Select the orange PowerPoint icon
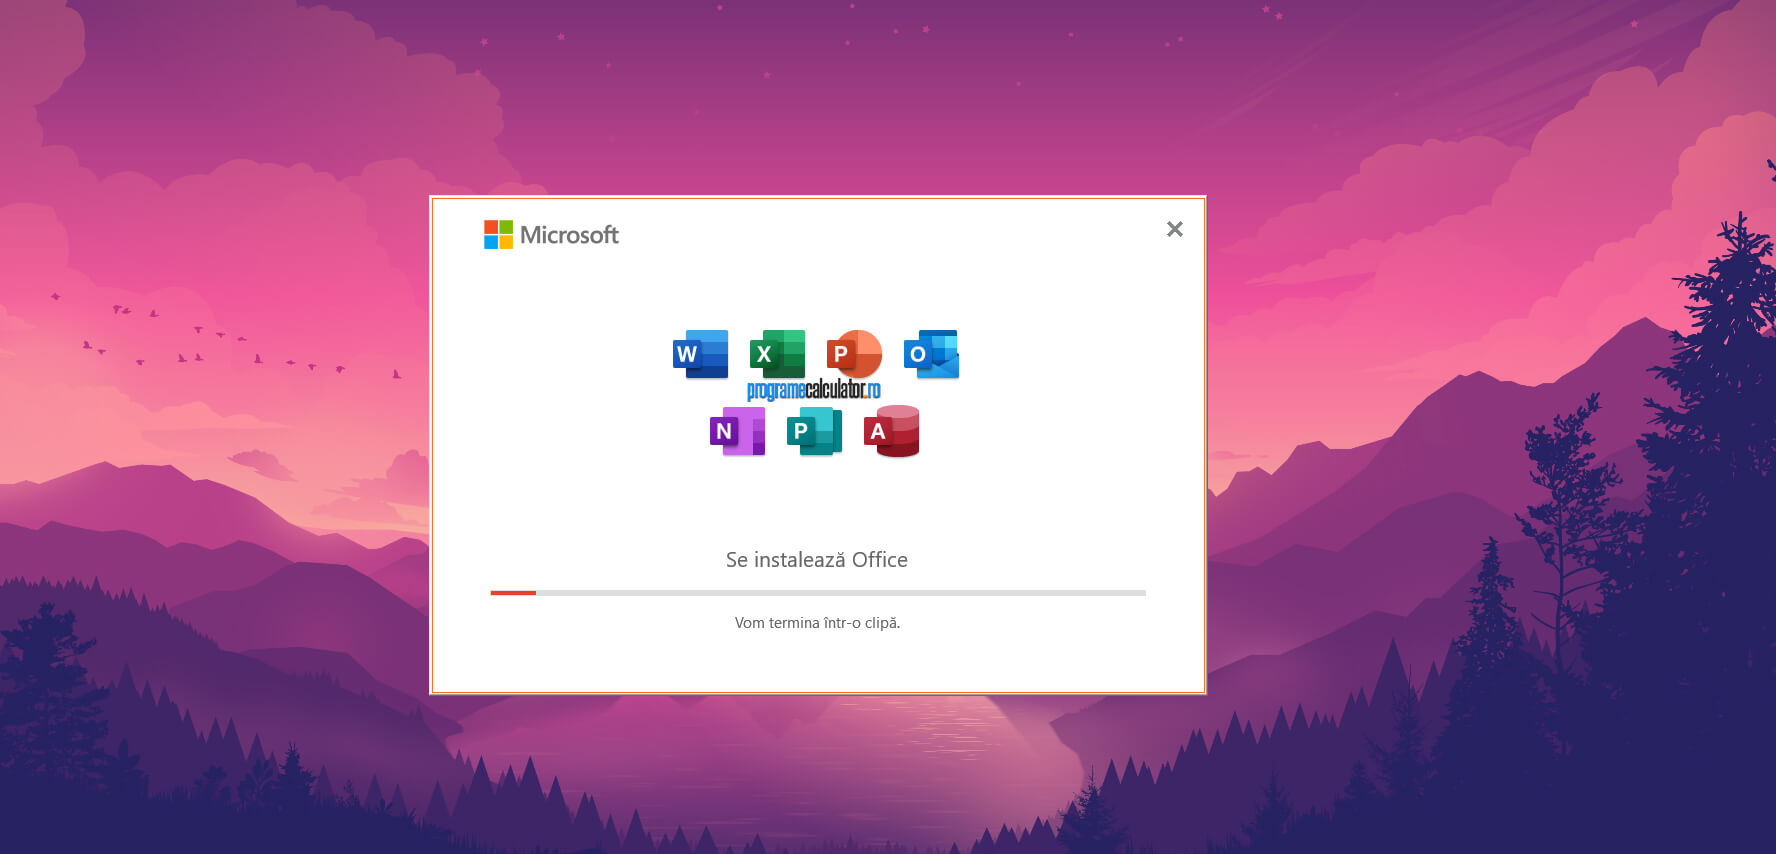Viewport: 1776px width, 854px height. click(854, 353)
